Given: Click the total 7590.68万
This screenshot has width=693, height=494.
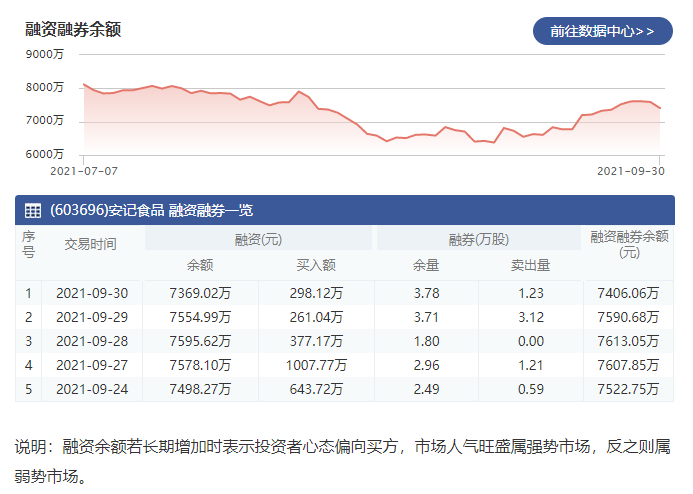Looking at the screenshot, I should [628, 317].
